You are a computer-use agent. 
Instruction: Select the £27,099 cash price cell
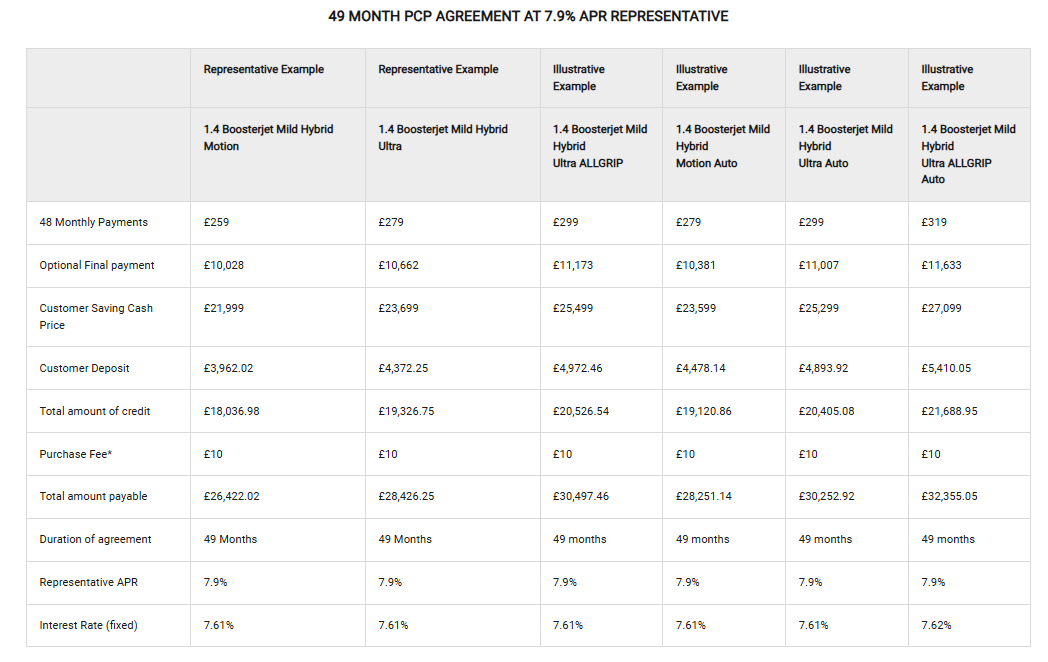(941, 308)
